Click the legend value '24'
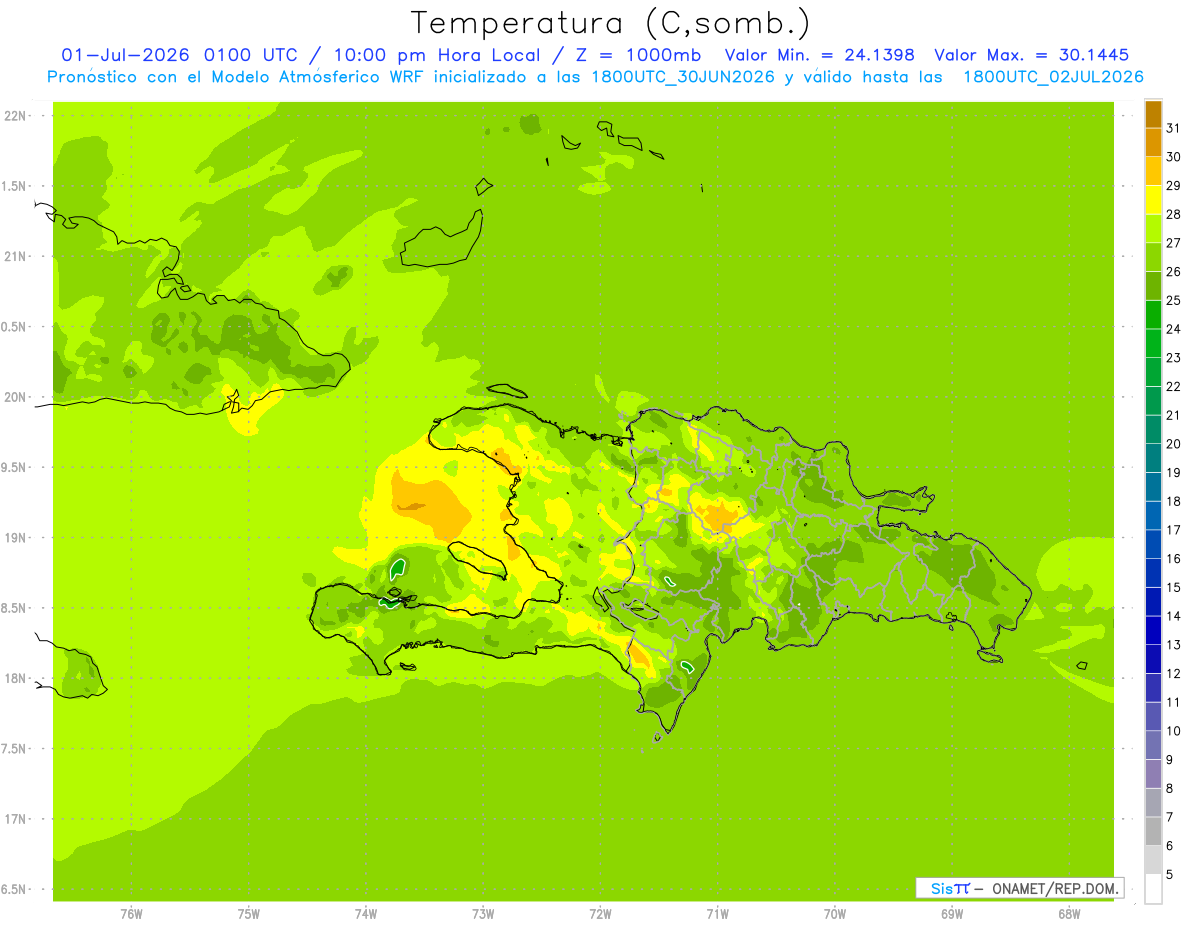1200x927 pixels. tap(1174, 329)
